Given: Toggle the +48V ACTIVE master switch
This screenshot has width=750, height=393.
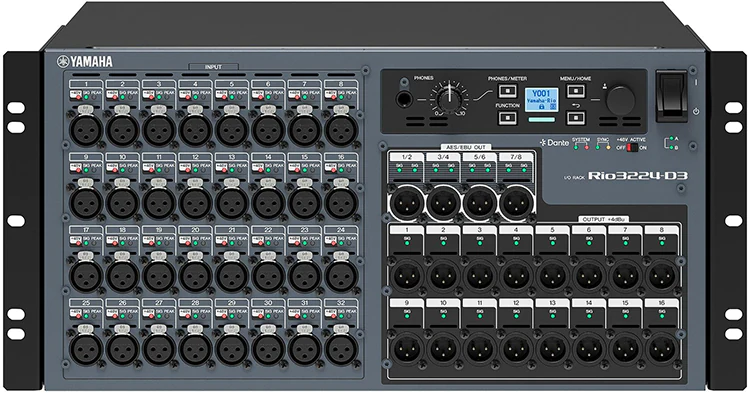Looking at the screenshot, I should (x=632, y=148).
